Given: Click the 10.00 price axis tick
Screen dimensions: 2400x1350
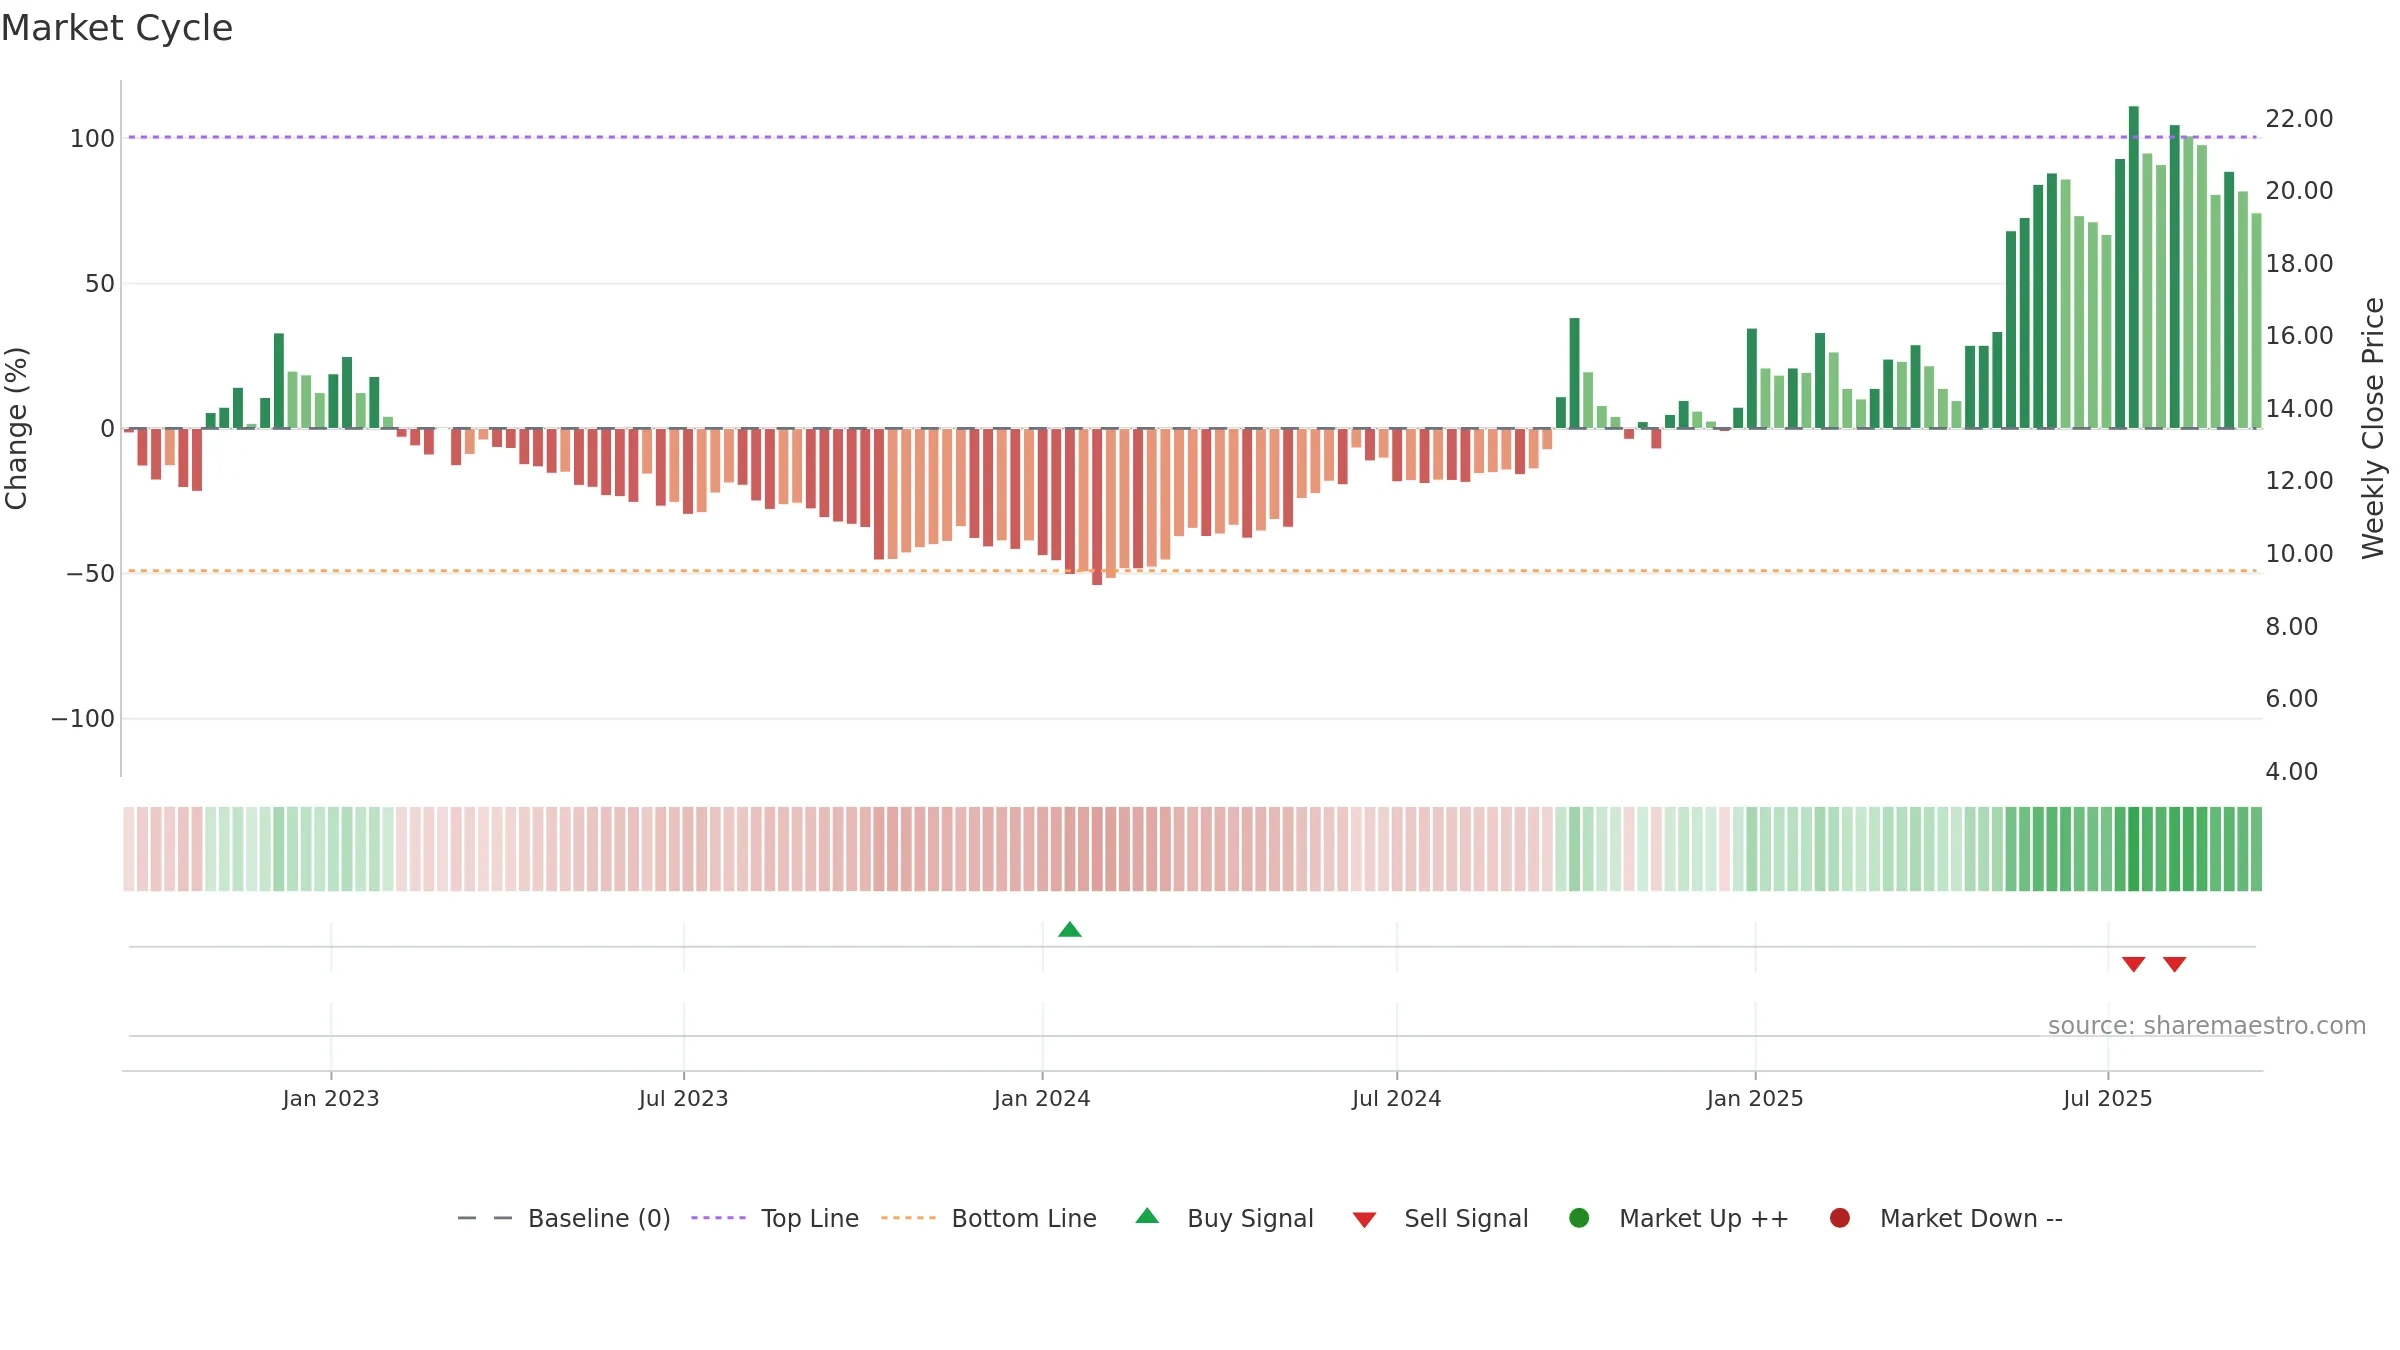Looking at the screenshot, I should click(2299, 554).
